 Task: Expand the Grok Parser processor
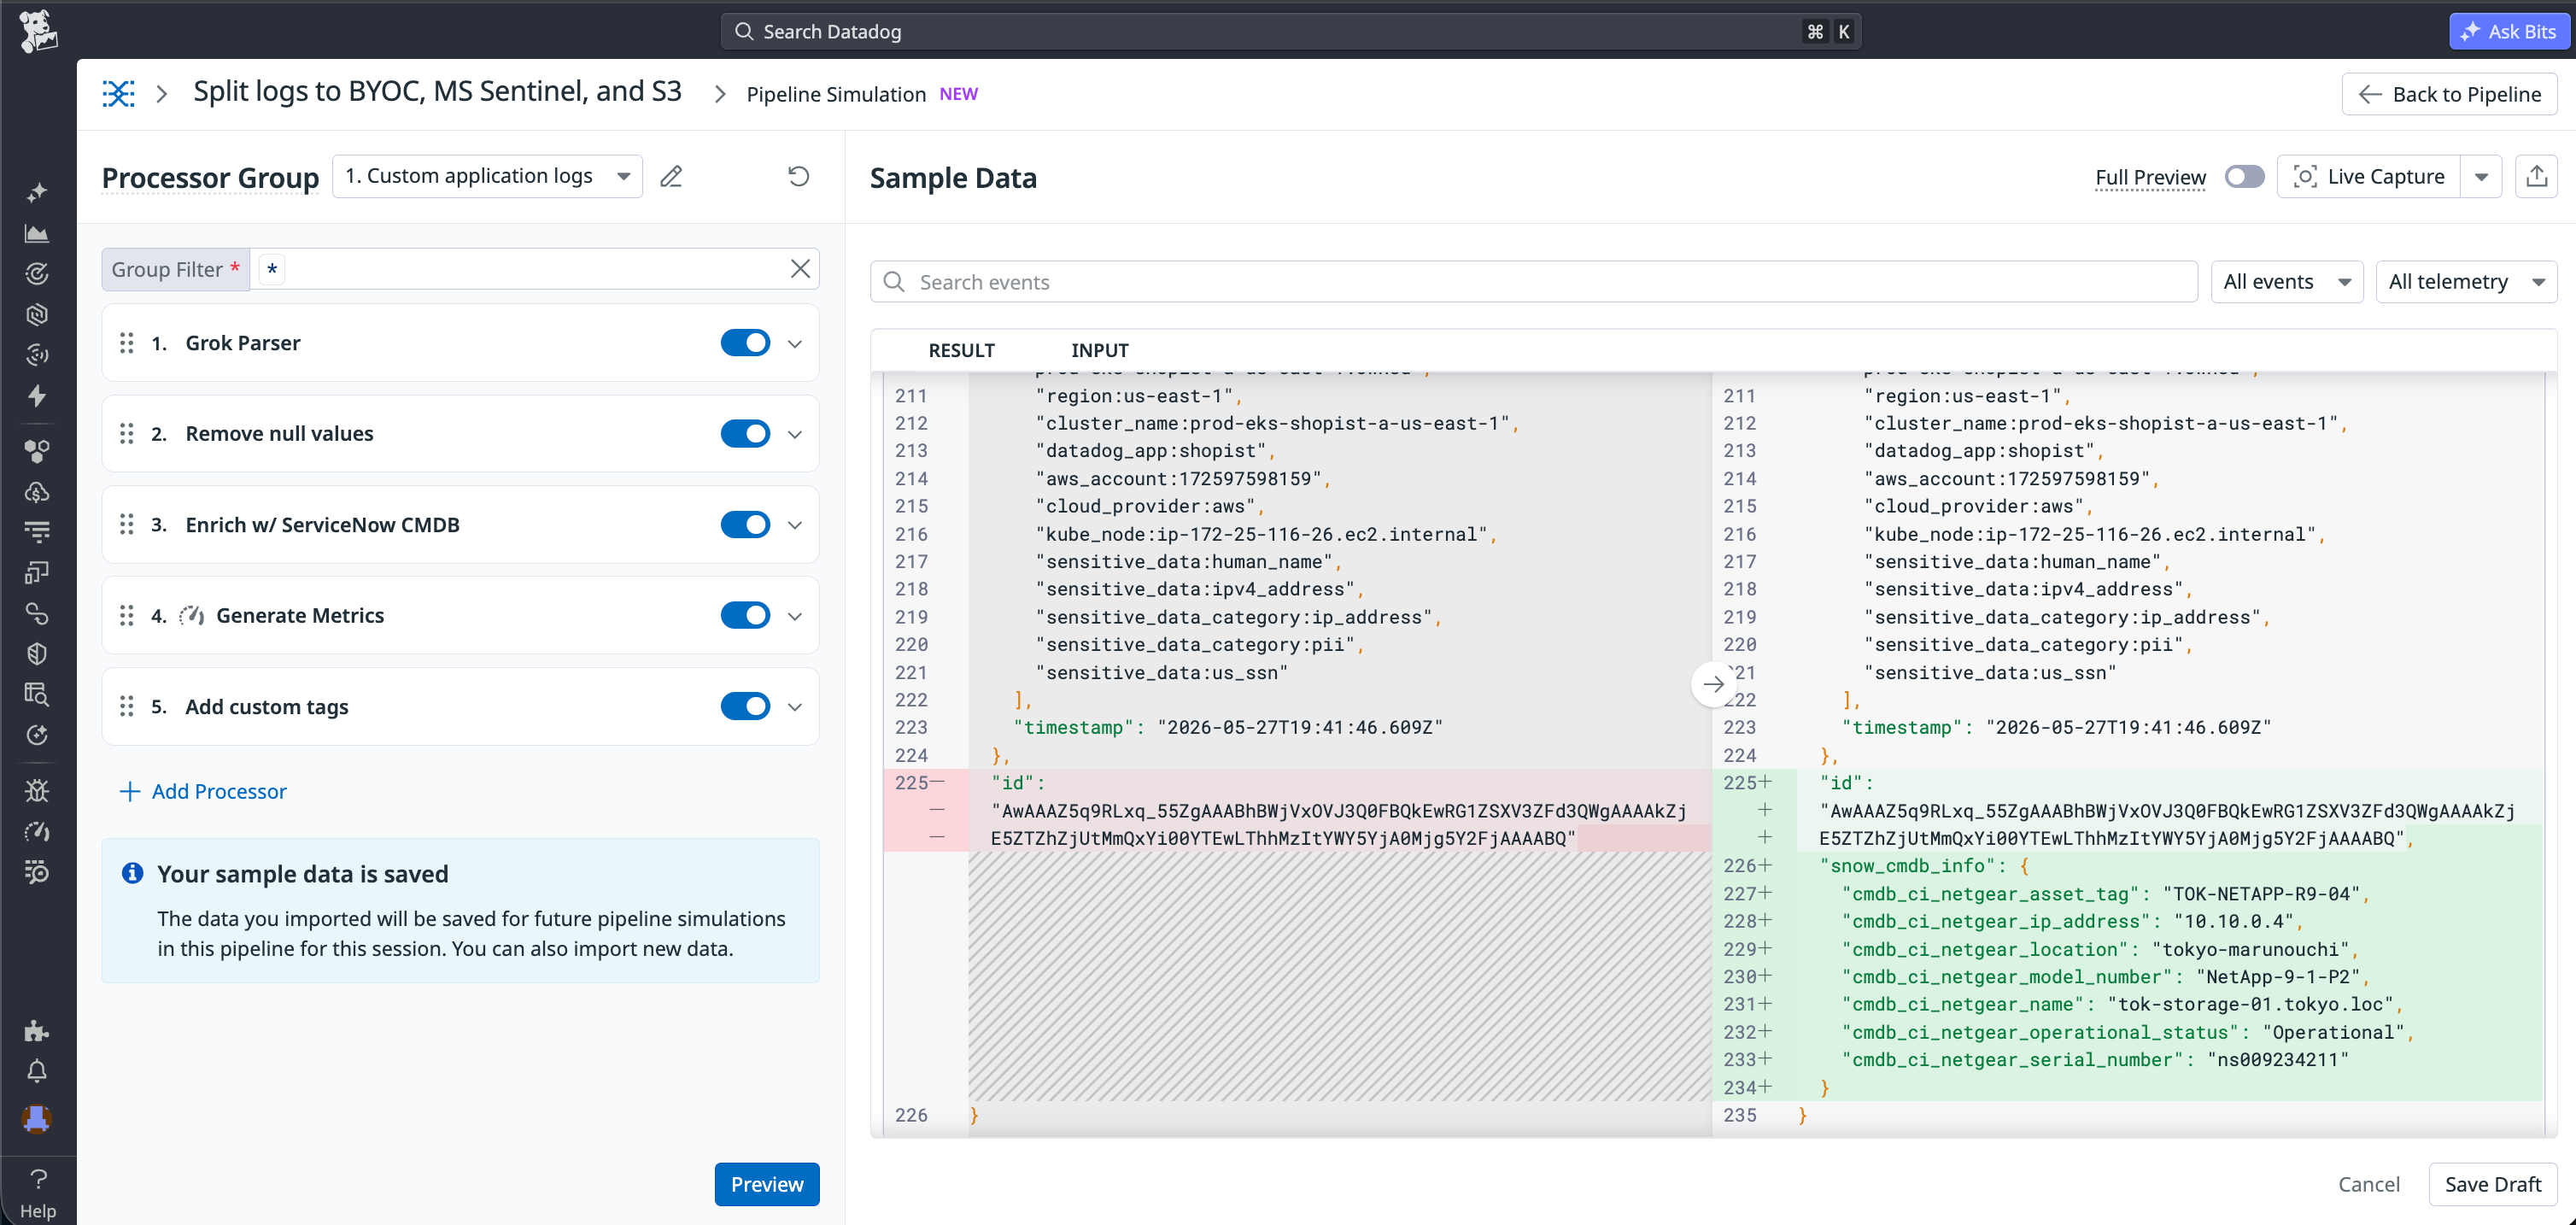[x=795, y=344]
